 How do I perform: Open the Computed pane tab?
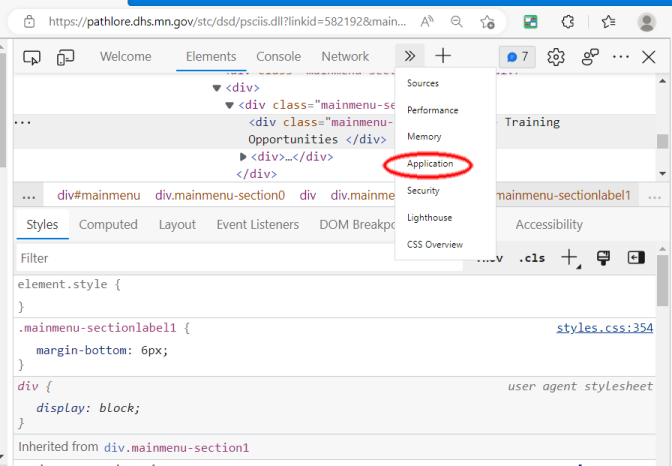pyautogui.click(x=108, y=225)
